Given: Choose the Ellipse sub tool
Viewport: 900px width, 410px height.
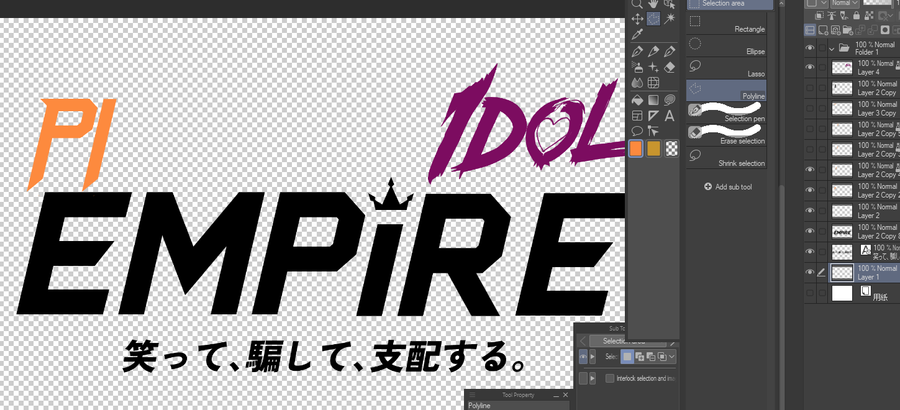Looking at the screenshot, I should click(x=727, y=46).
